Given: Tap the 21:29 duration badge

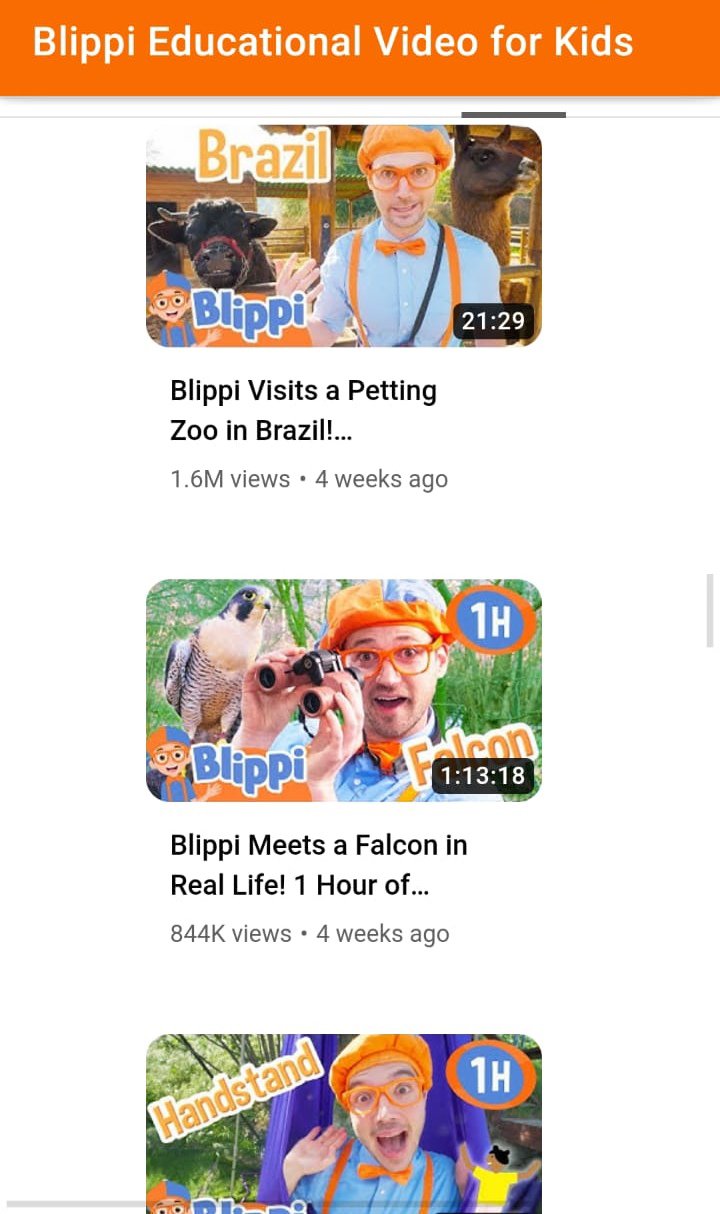Looking at the screenshot, I should click(x=493, y=321).
